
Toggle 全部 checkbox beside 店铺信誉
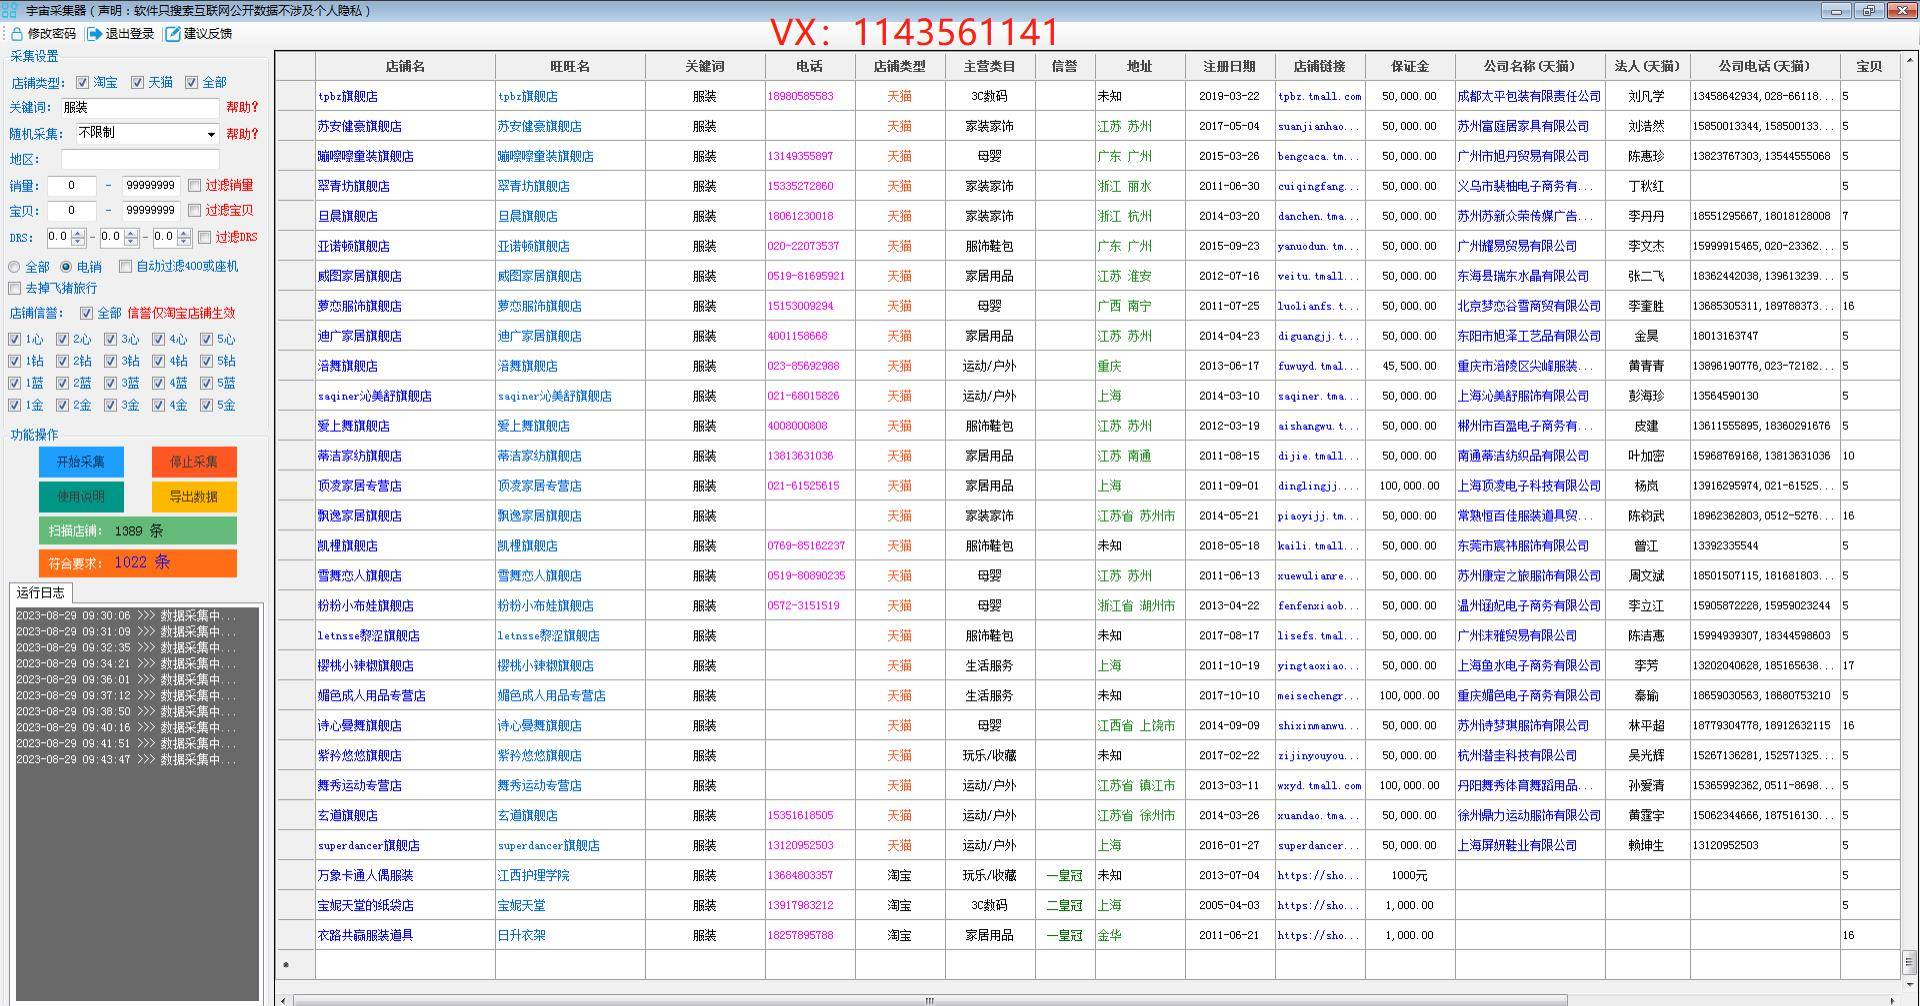[86, 314]
